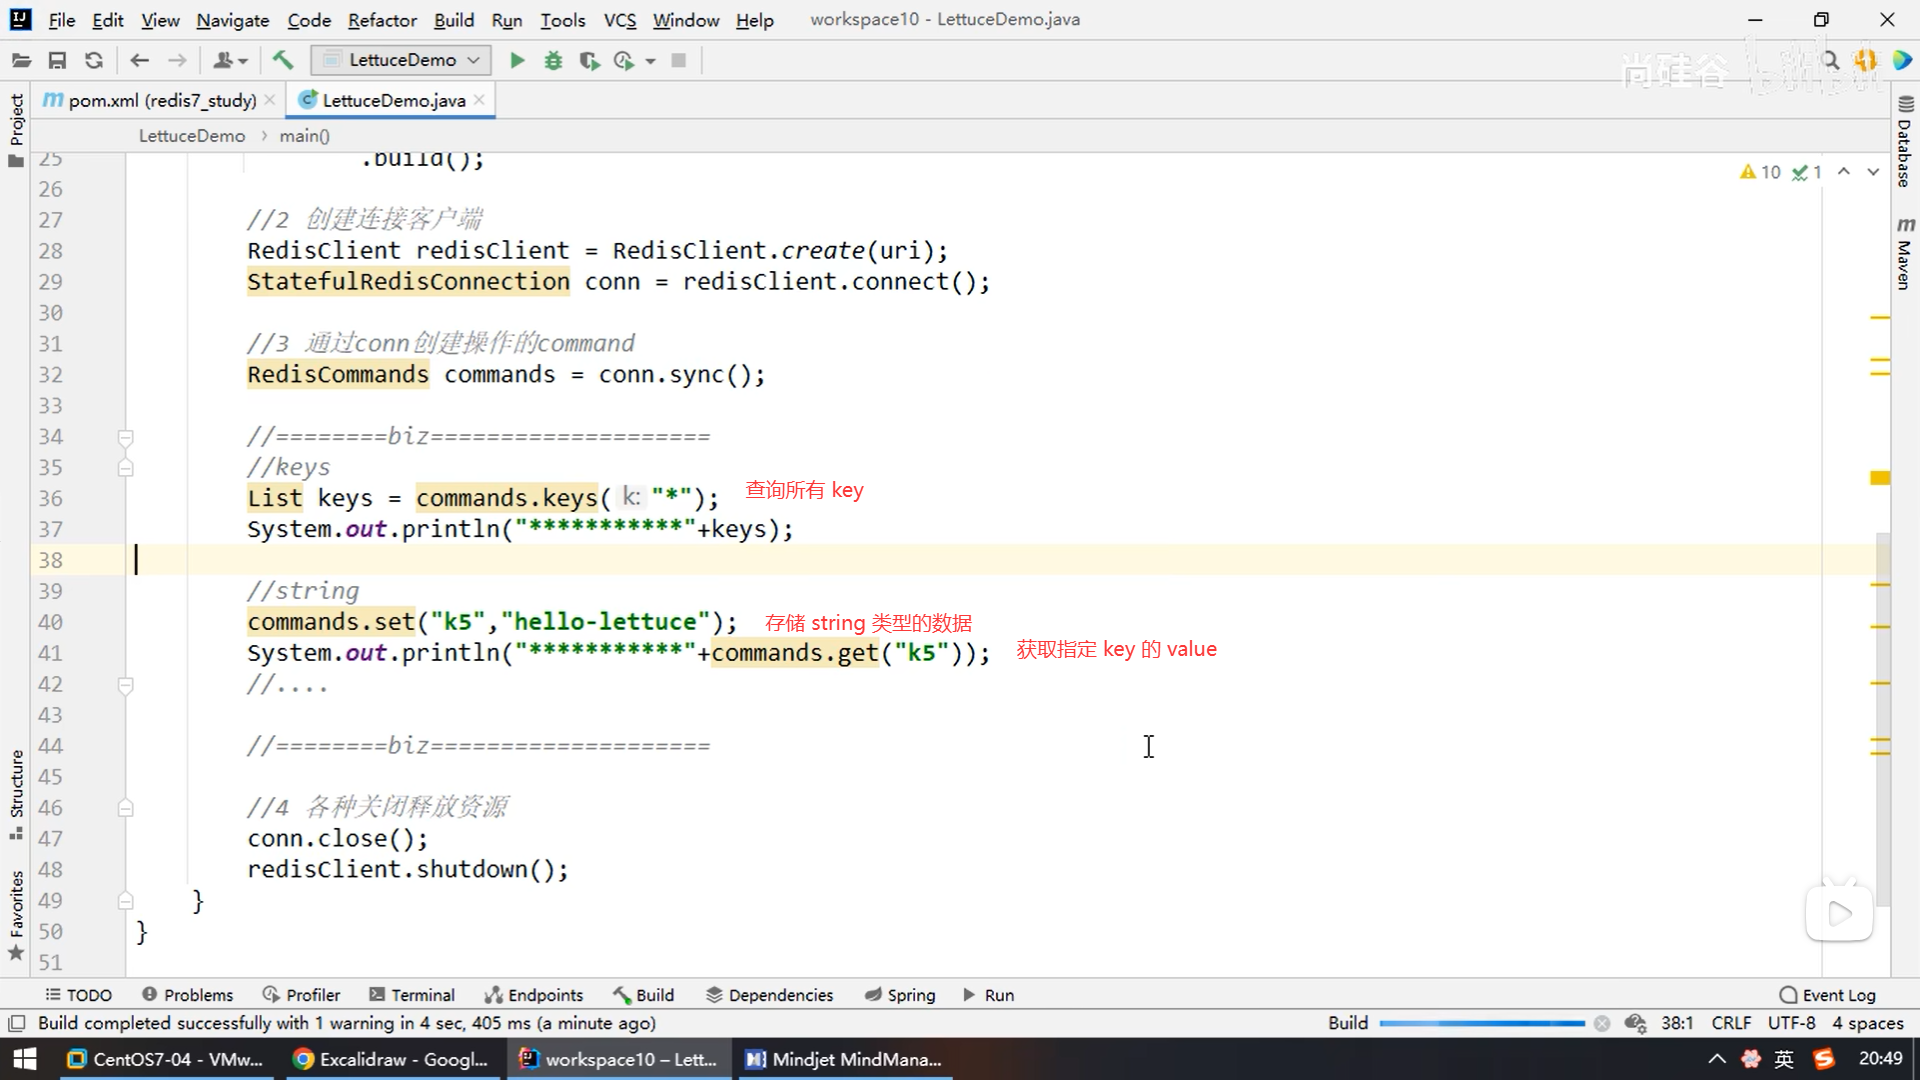The height and width of the screenshot is (1080, 1920).
Task: Run with coverage shield icon
Action: tap(589, 61)
